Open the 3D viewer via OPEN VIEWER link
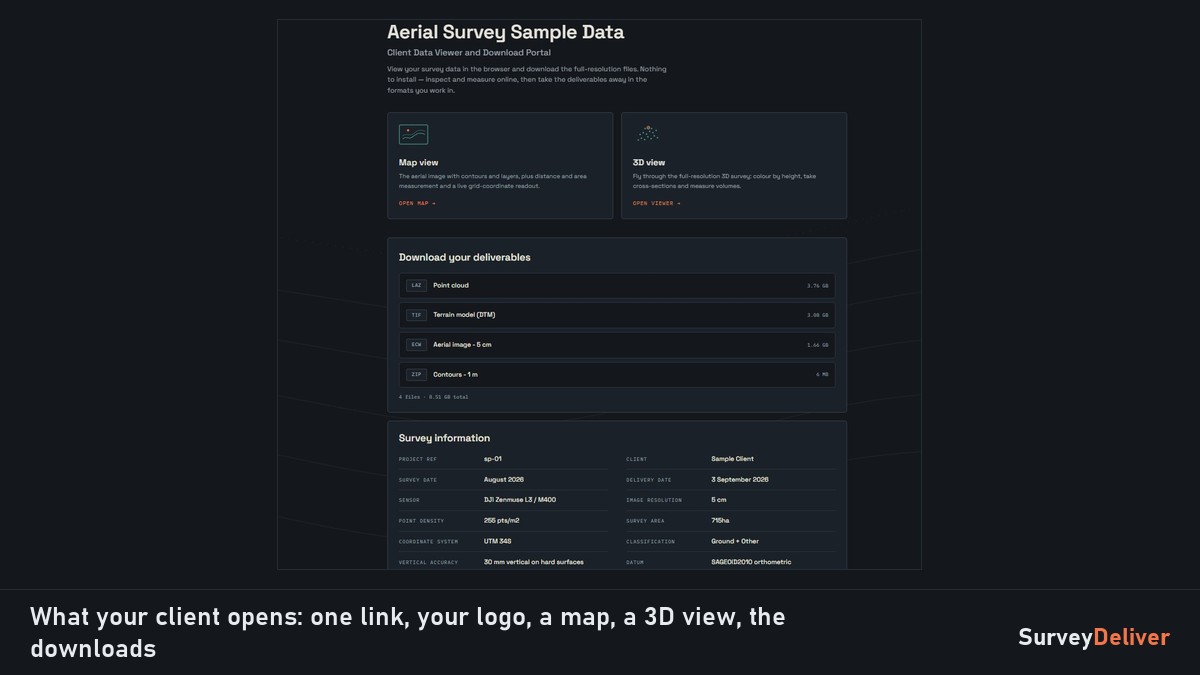 pyautogui.click(x=656, y=203)
